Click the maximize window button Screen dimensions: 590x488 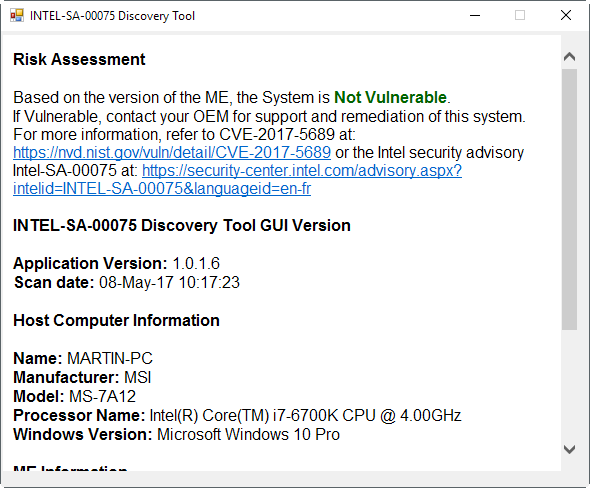520,15
